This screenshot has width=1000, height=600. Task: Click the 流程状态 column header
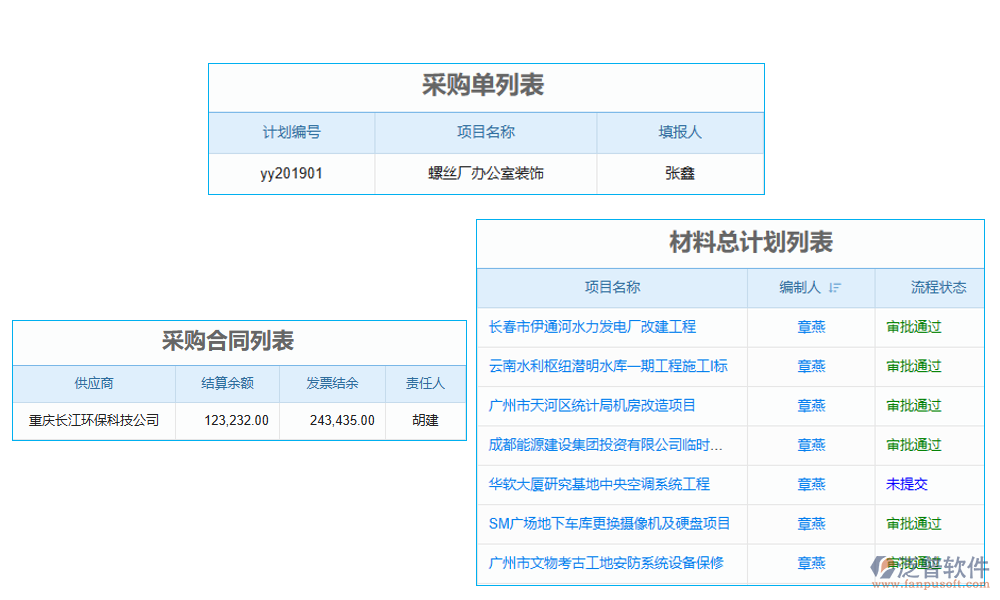click(x=929, y=288)
